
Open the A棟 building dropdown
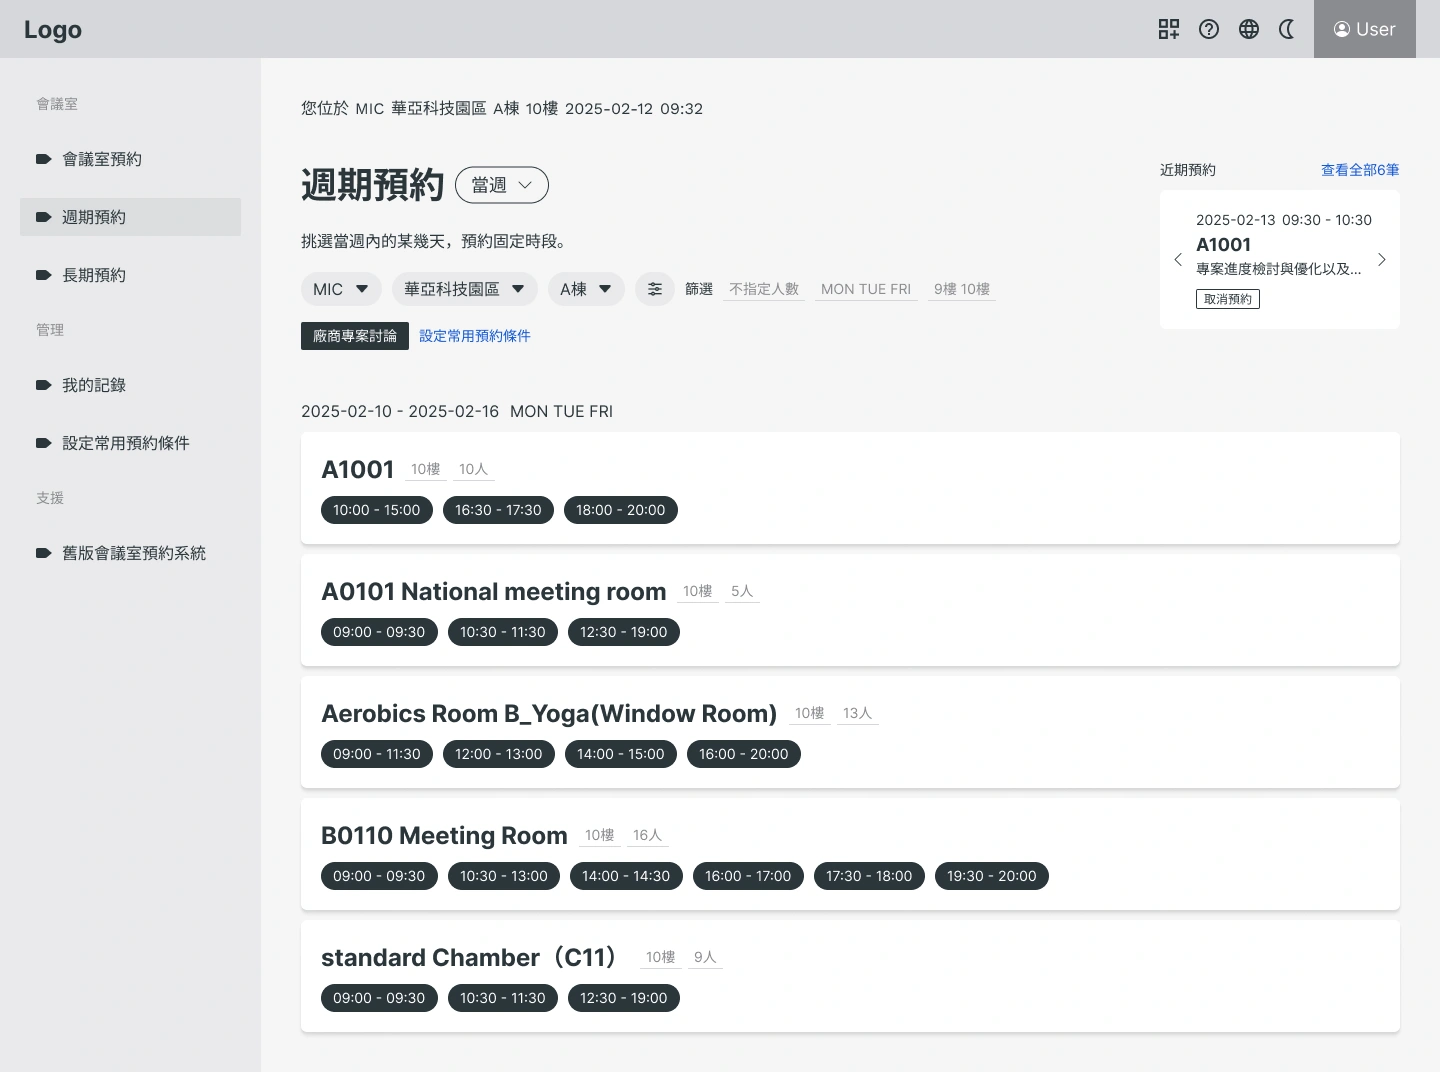coord(586,289)
